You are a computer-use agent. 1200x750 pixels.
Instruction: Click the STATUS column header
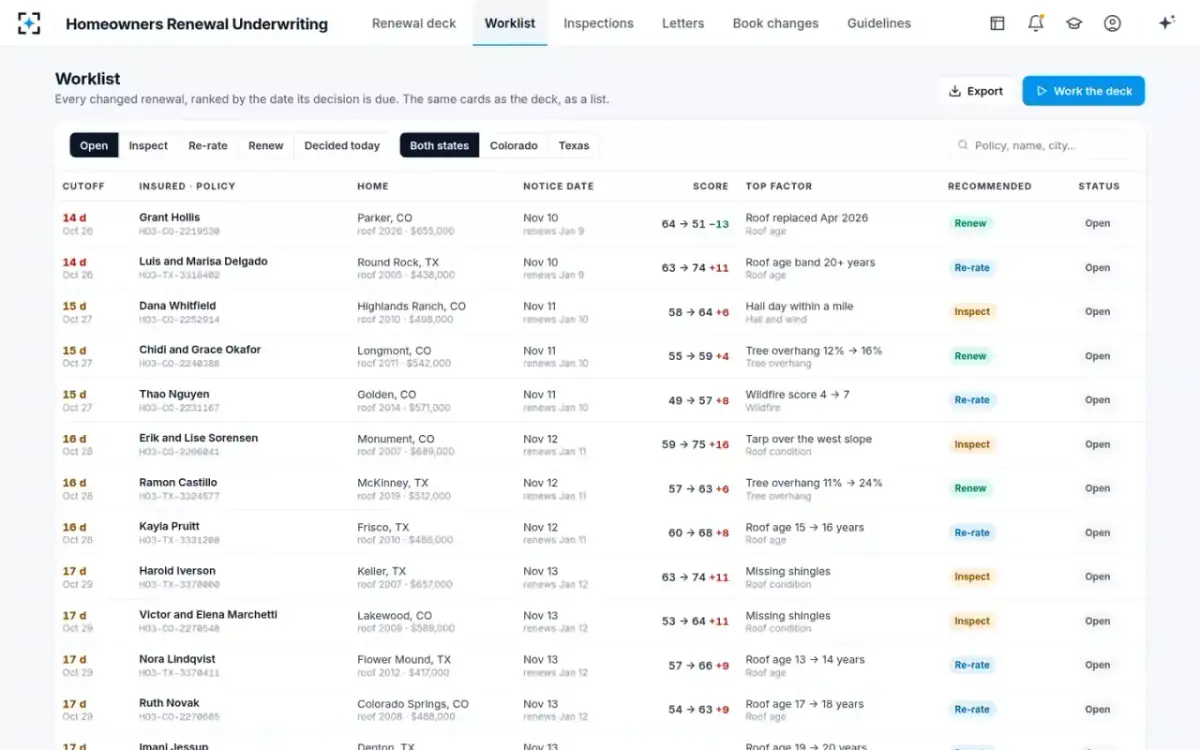[1099, 186]
